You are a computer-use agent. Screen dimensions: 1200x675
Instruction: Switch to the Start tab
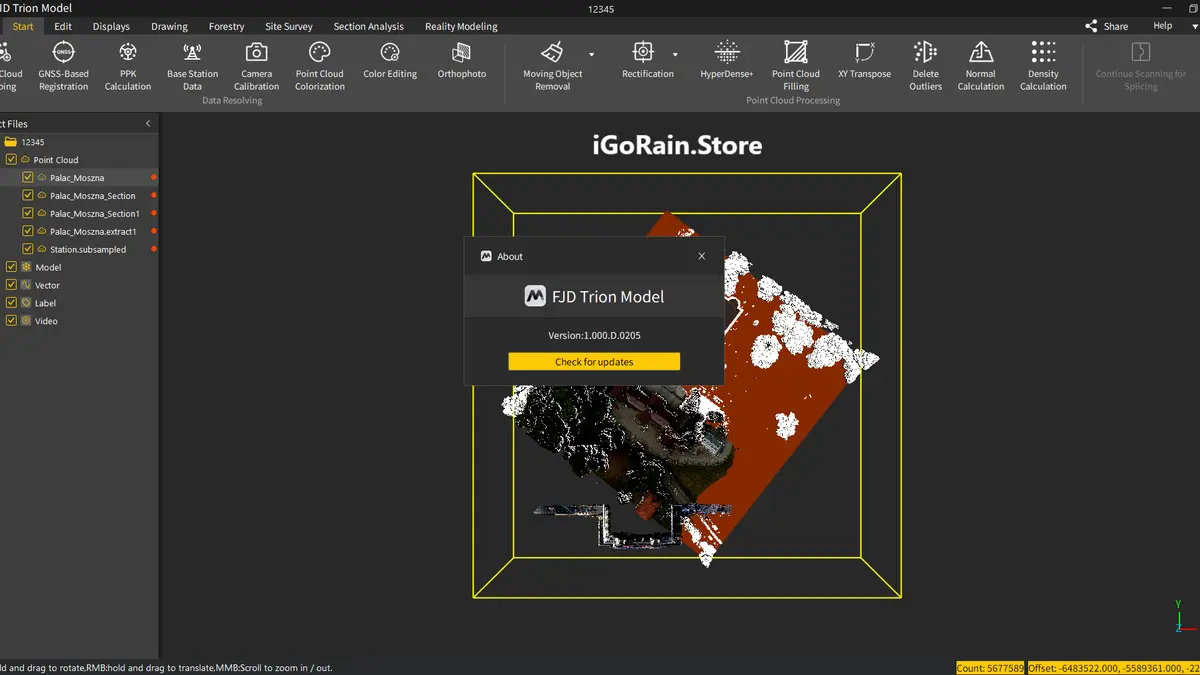click(23, 27)
